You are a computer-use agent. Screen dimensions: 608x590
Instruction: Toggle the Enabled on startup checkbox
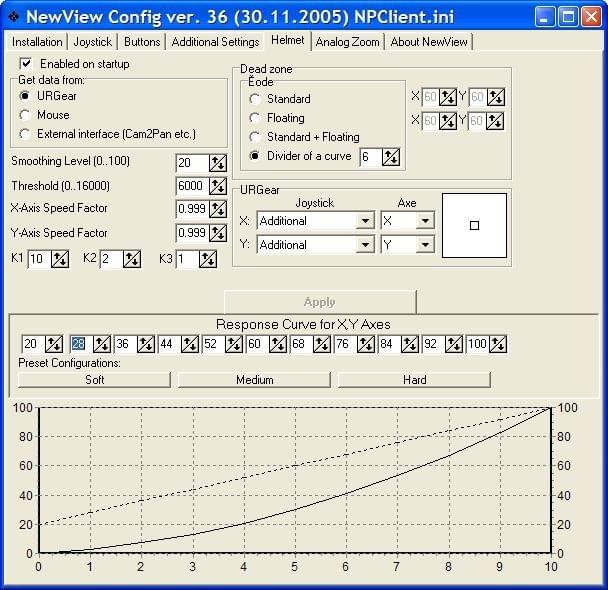point(25,64)
